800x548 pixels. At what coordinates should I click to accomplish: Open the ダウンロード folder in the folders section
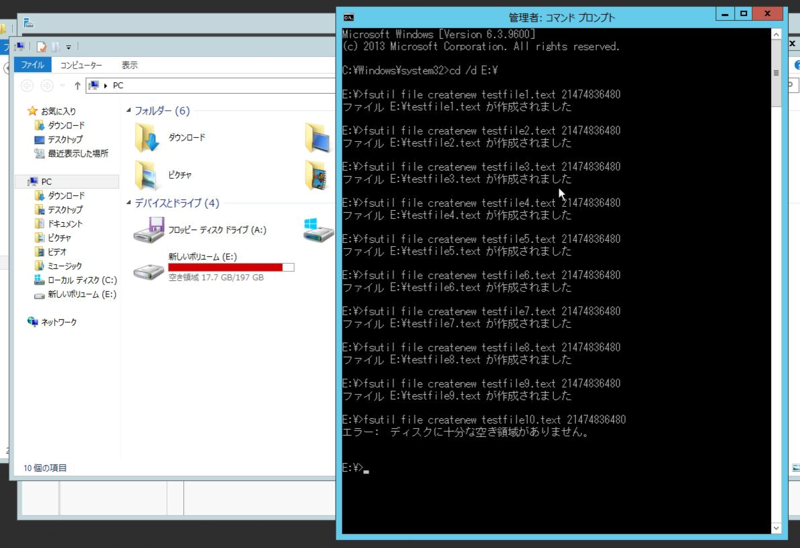pos(148,137)
